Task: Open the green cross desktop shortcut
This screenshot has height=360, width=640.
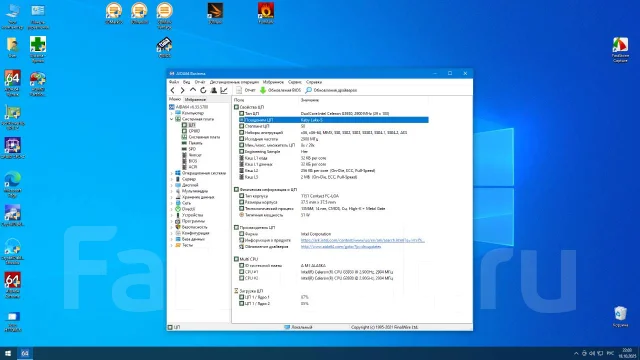Action: tap(38, 49)
